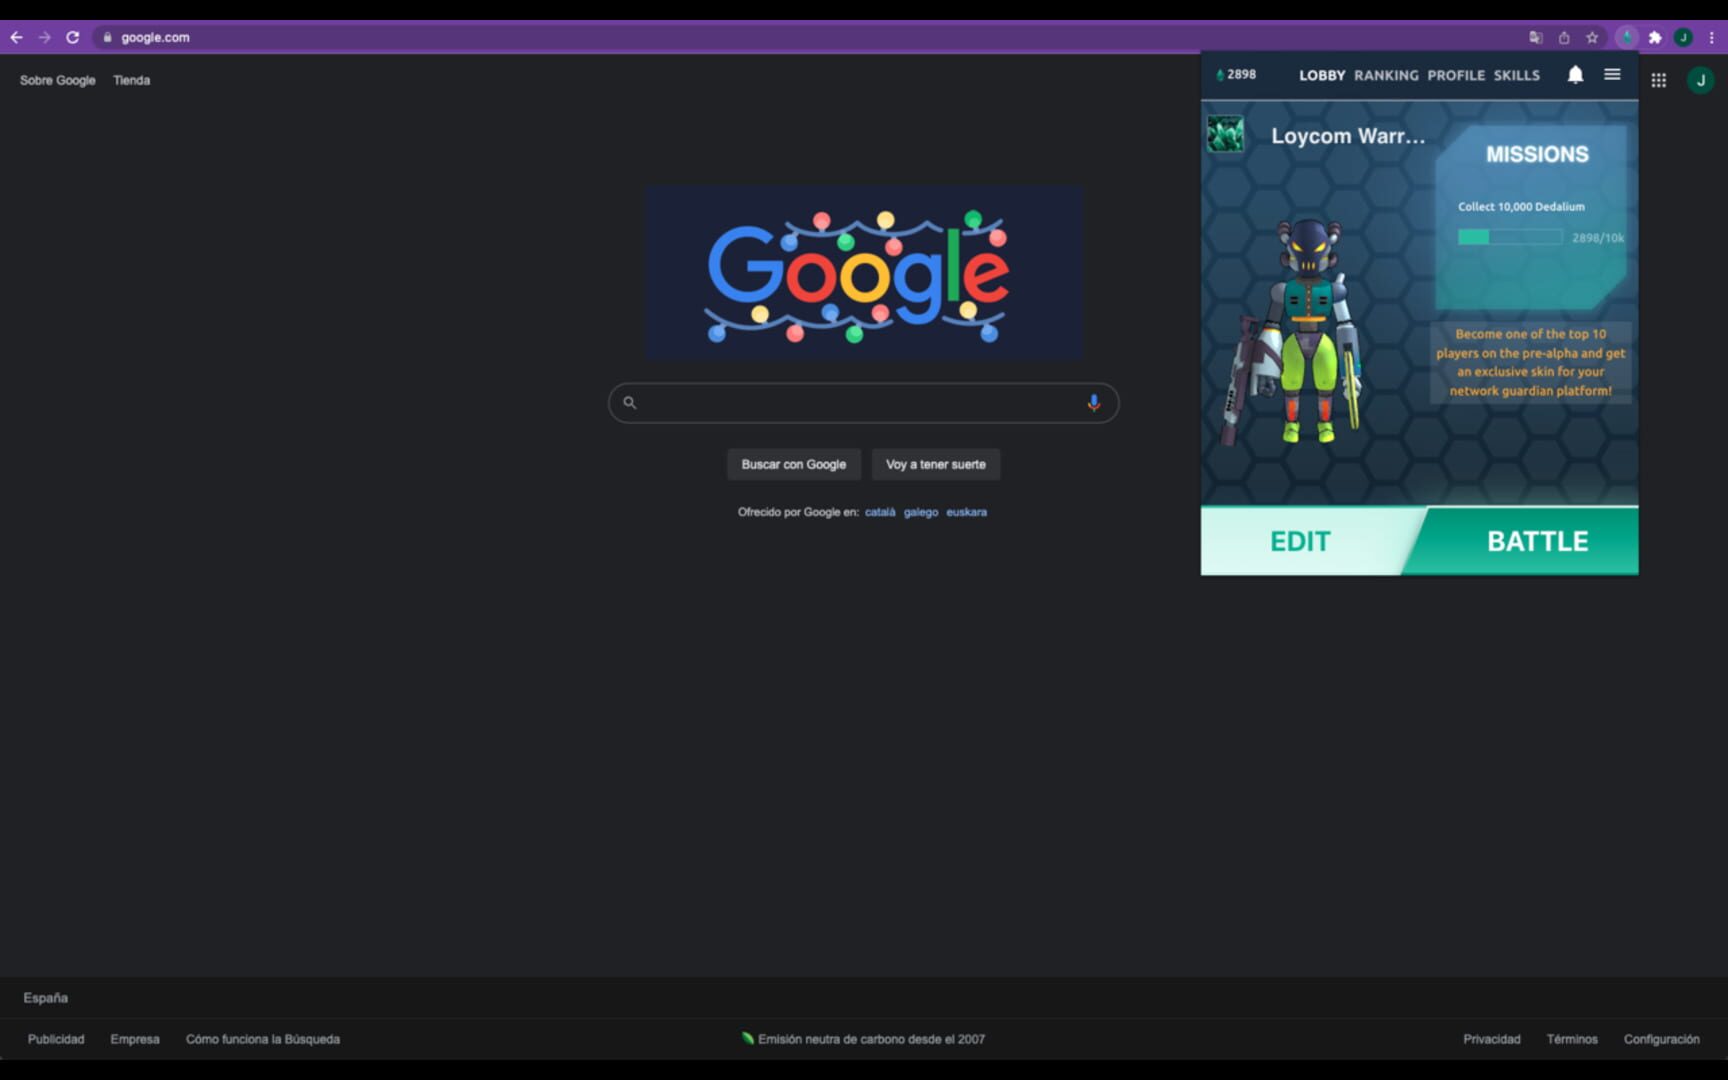Open the notifications bell in the game panel
Viewport: 1728px width, 1080px height.
coord(1576,75)
